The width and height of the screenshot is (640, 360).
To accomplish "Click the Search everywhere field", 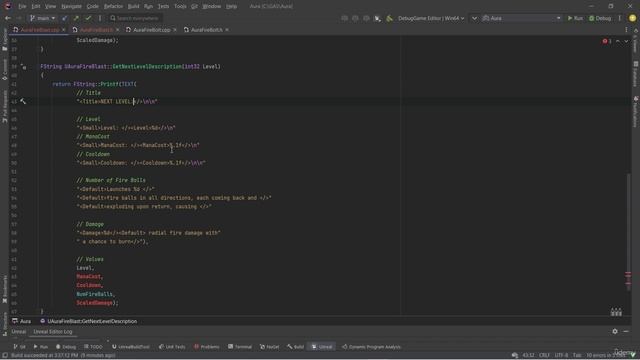I will pyautogui.click(x=135, y=18).
